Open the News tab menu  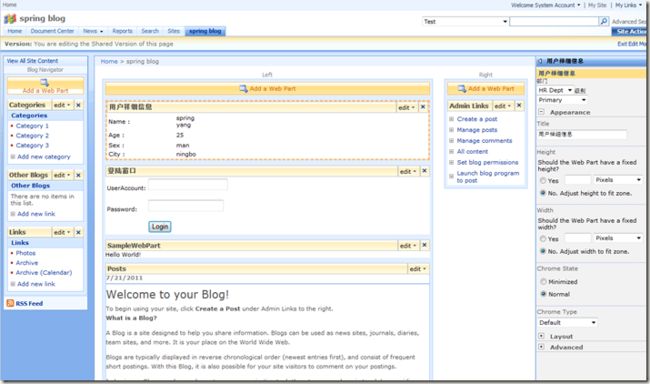click(x=92, y=31)
